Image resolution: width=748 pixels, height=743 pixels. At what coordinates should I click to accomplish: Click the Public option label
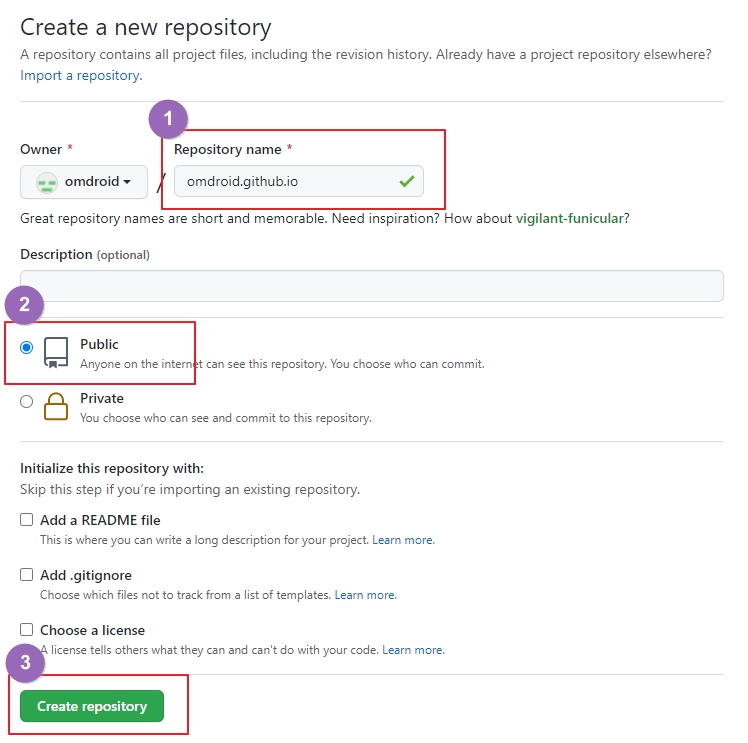click(99, 344)
